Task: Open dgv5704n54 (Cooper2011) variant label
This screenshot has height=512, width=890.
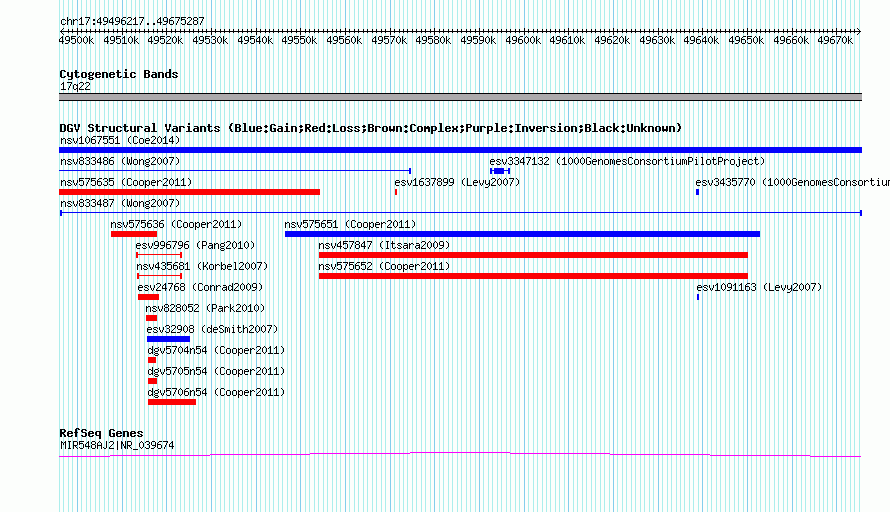Action: coord(216,350)
